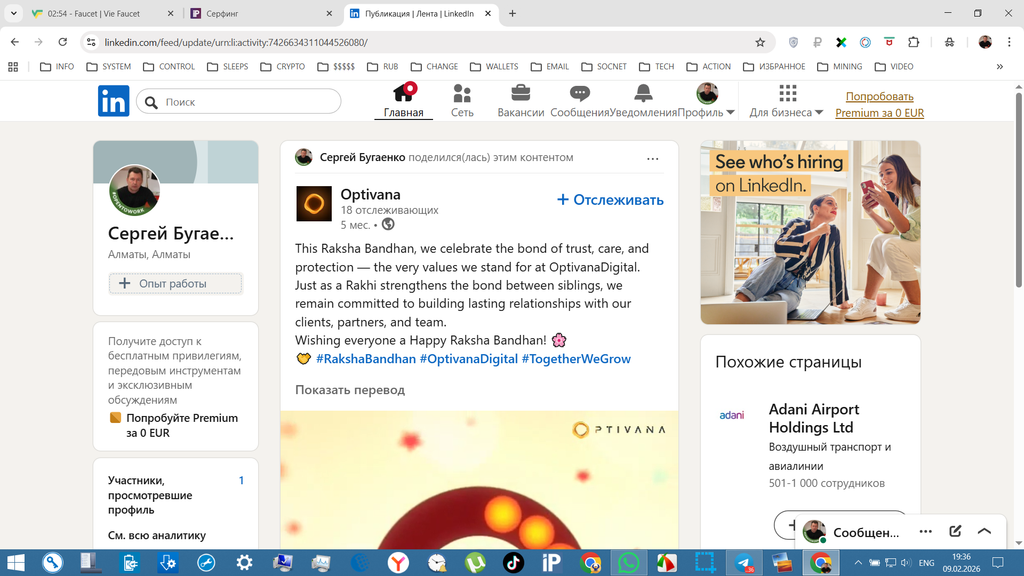This screenshot has width=1024, height=576.
Task: Click the #TogetherWeGrow hashtag
Action: coord(576,359)
